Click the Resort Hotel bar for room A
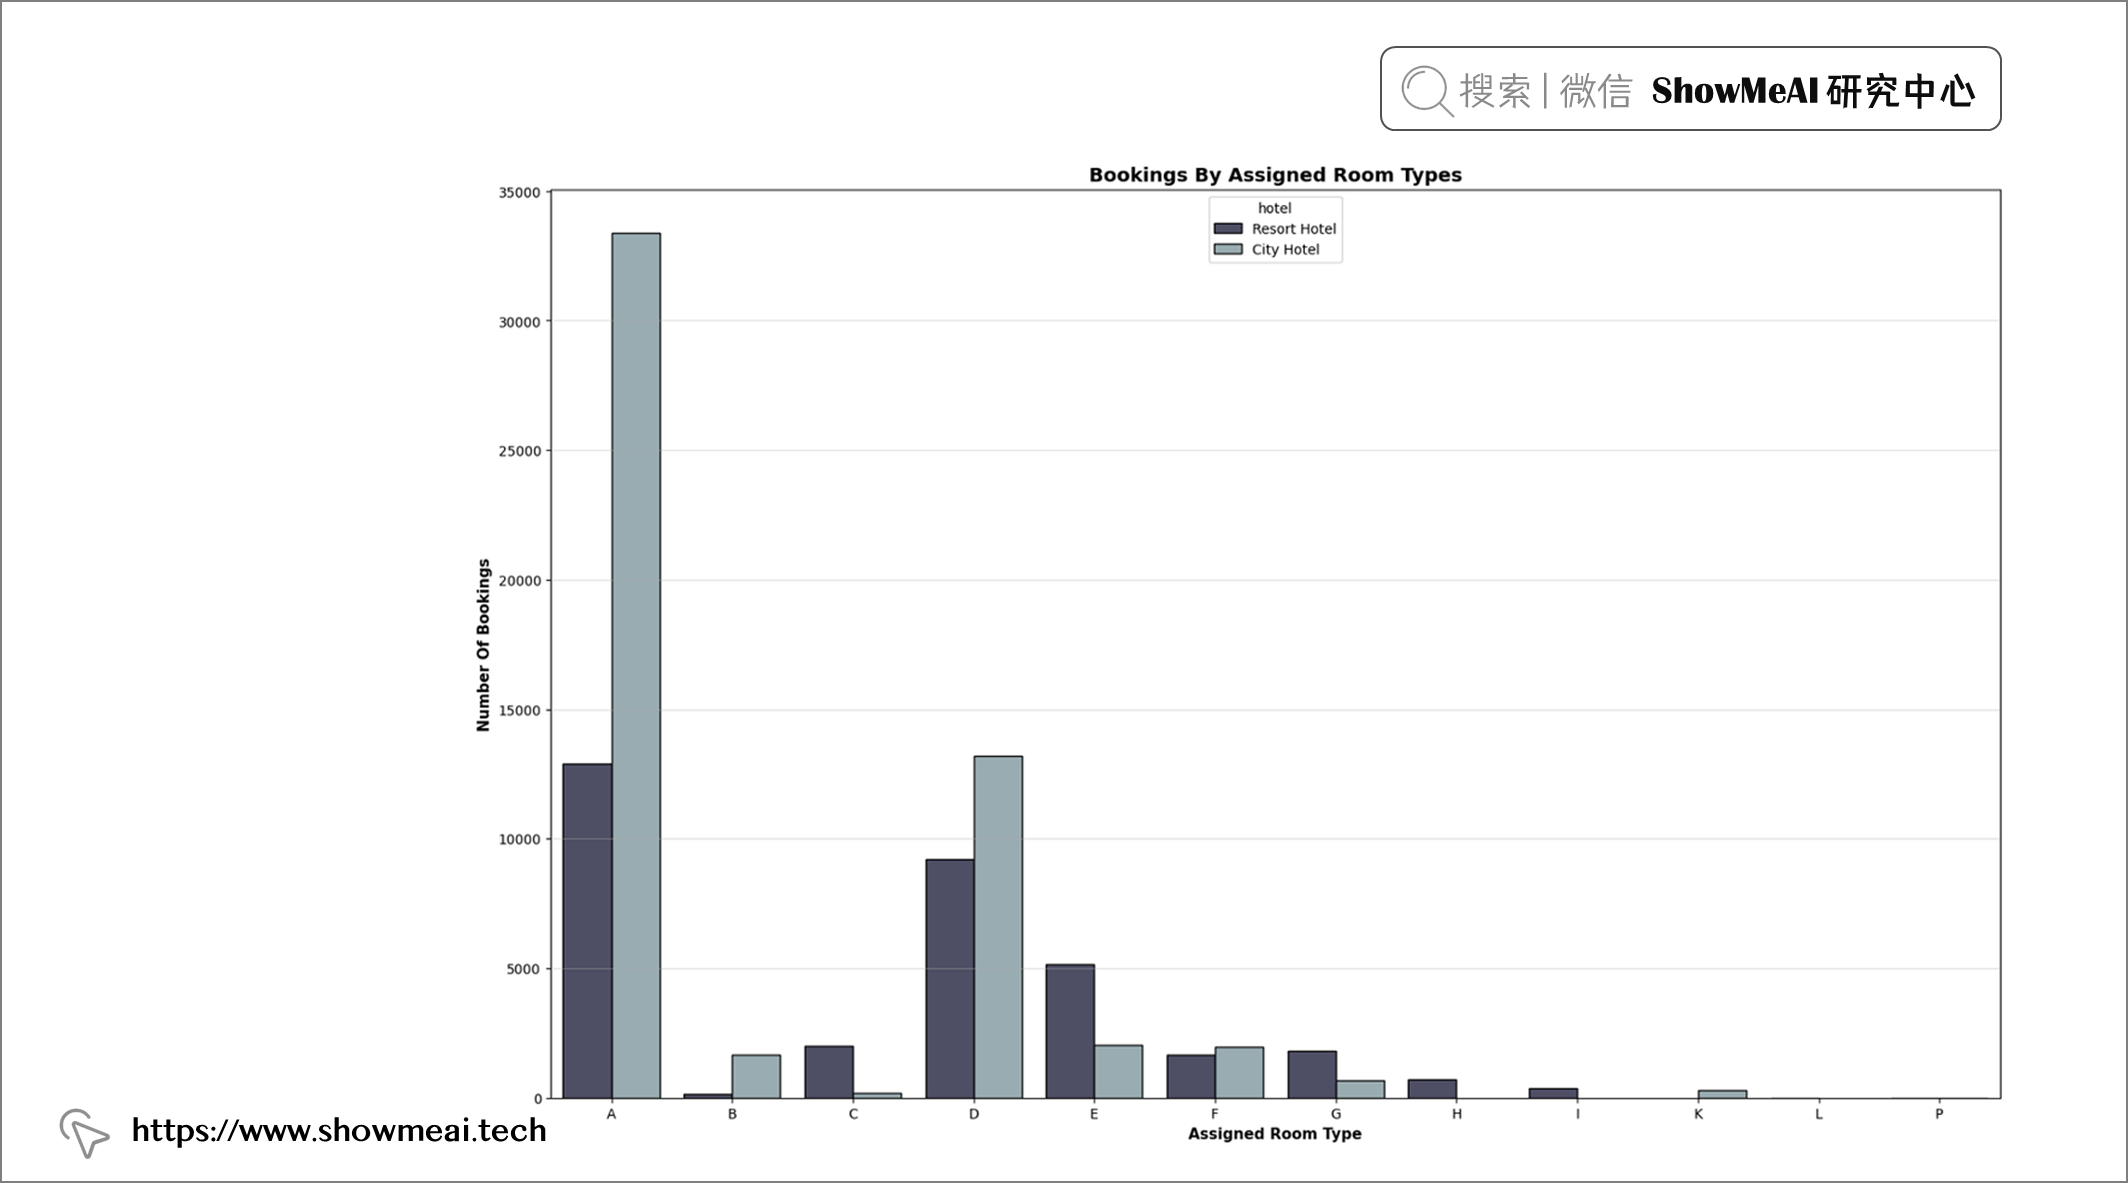2128x1183 pixels. point(587,930)
